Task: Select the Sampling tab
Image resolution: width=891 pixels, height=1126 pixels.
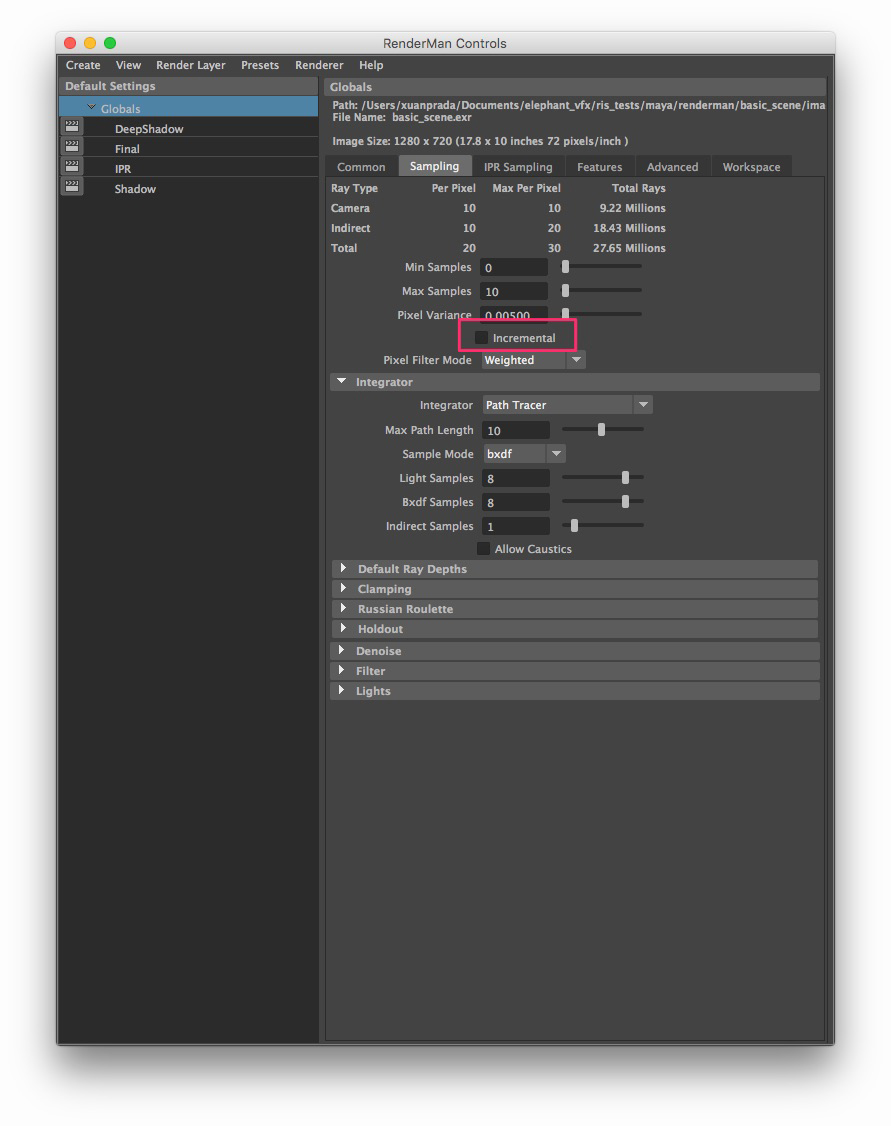Action: [434, 166]
